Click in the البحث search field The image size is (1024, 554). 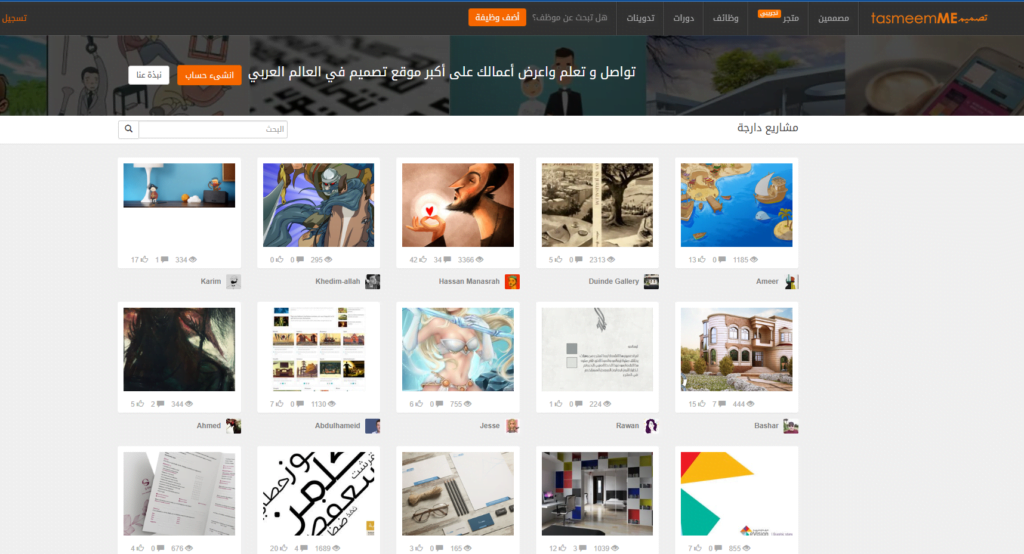(x=213, y=129)
